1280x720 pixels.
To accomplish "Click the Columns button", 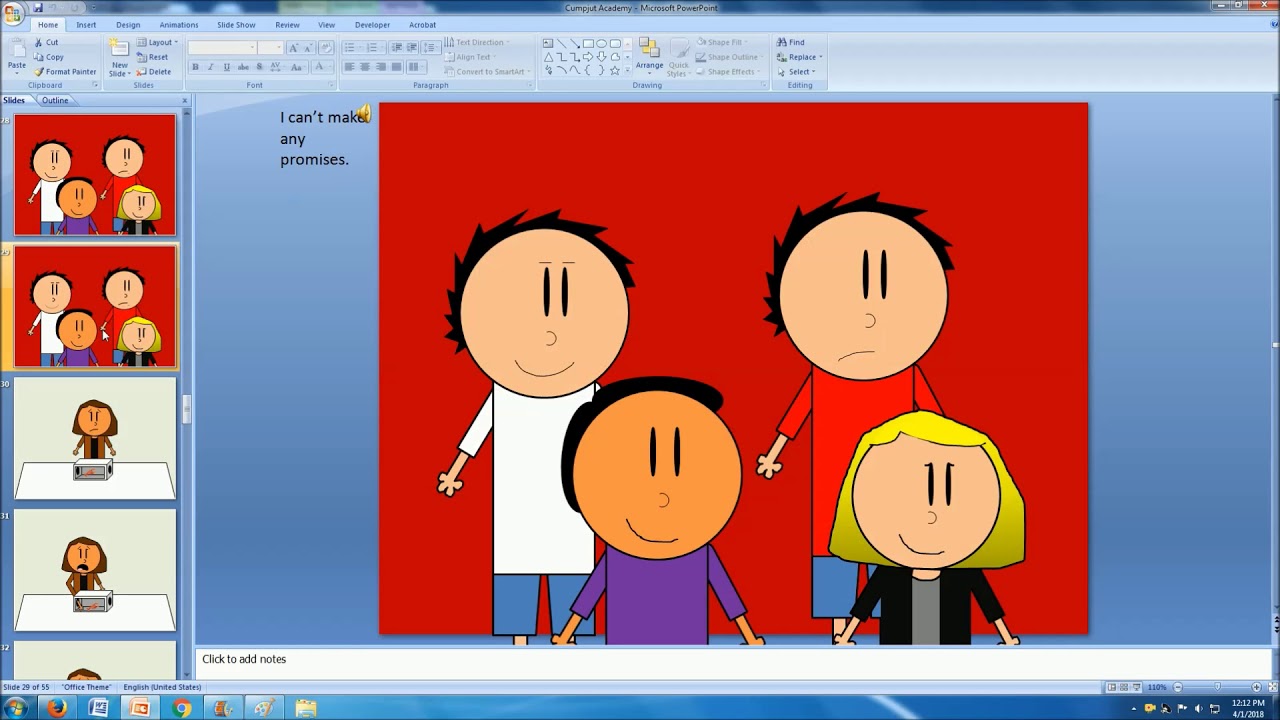I will tap(417, 67).
